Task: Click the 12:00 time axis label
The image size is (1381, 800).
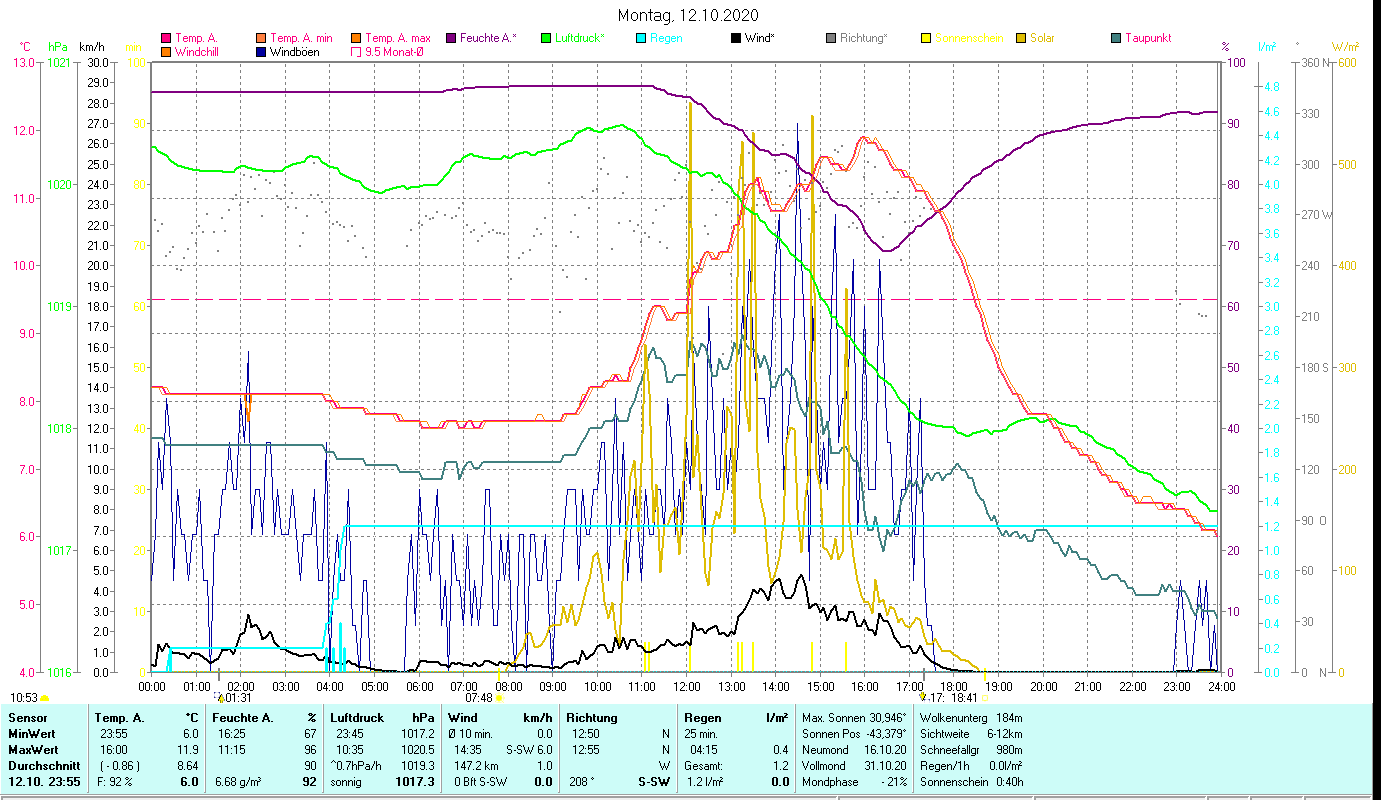Action: tap(687, 686)
